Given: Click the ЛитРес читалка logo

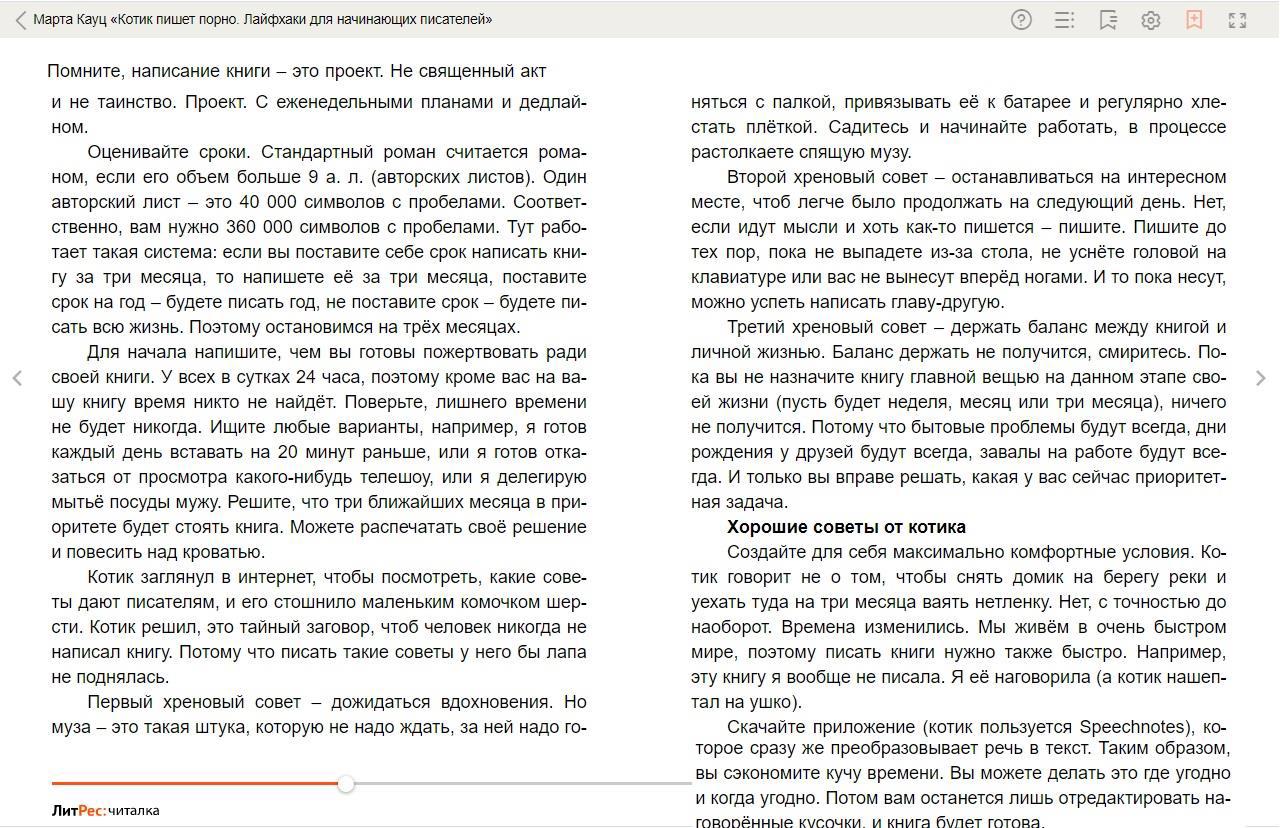Looking at the screenshot, I should coord(105,811).
